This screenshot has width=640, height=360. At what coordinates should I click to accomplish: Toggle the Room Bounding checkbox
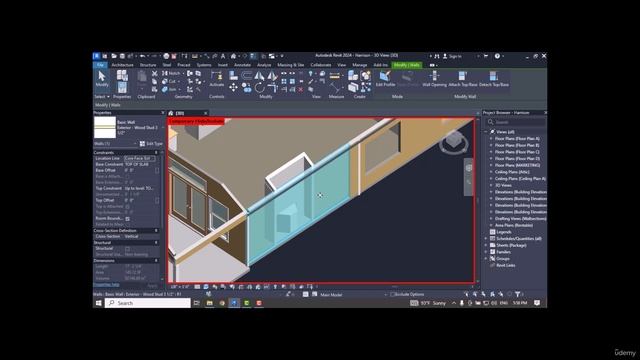coord(128,219)
